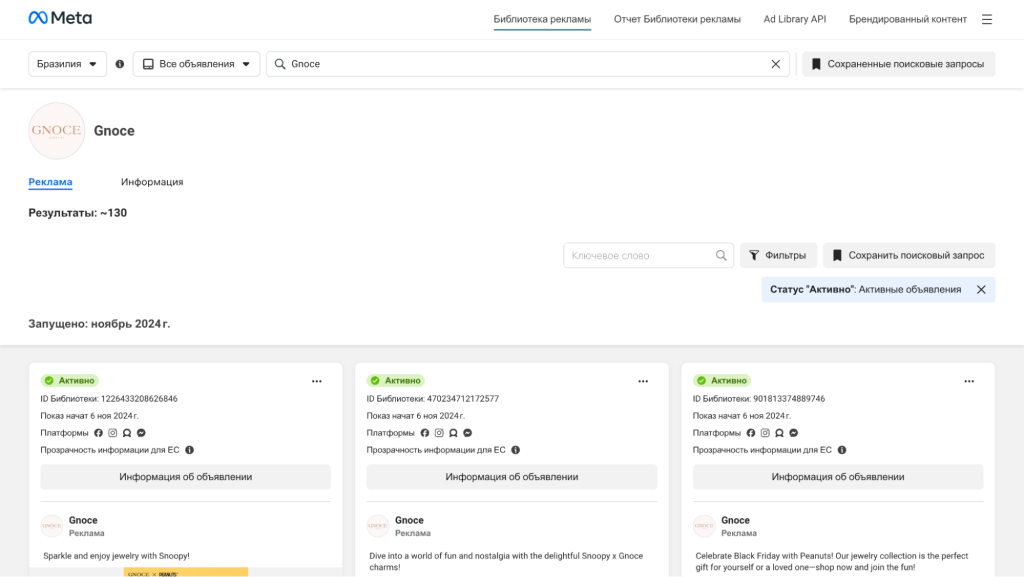Go to Библиотека рекламы tab
The image size is (1024, 577).
point(542,20)
